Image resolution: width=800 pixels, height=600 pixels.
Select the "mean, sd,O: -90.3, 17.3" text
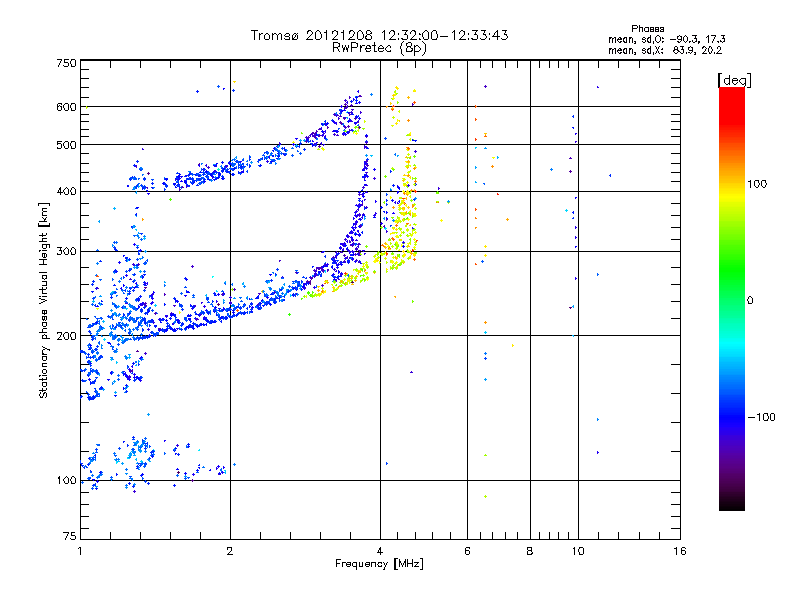665,38
